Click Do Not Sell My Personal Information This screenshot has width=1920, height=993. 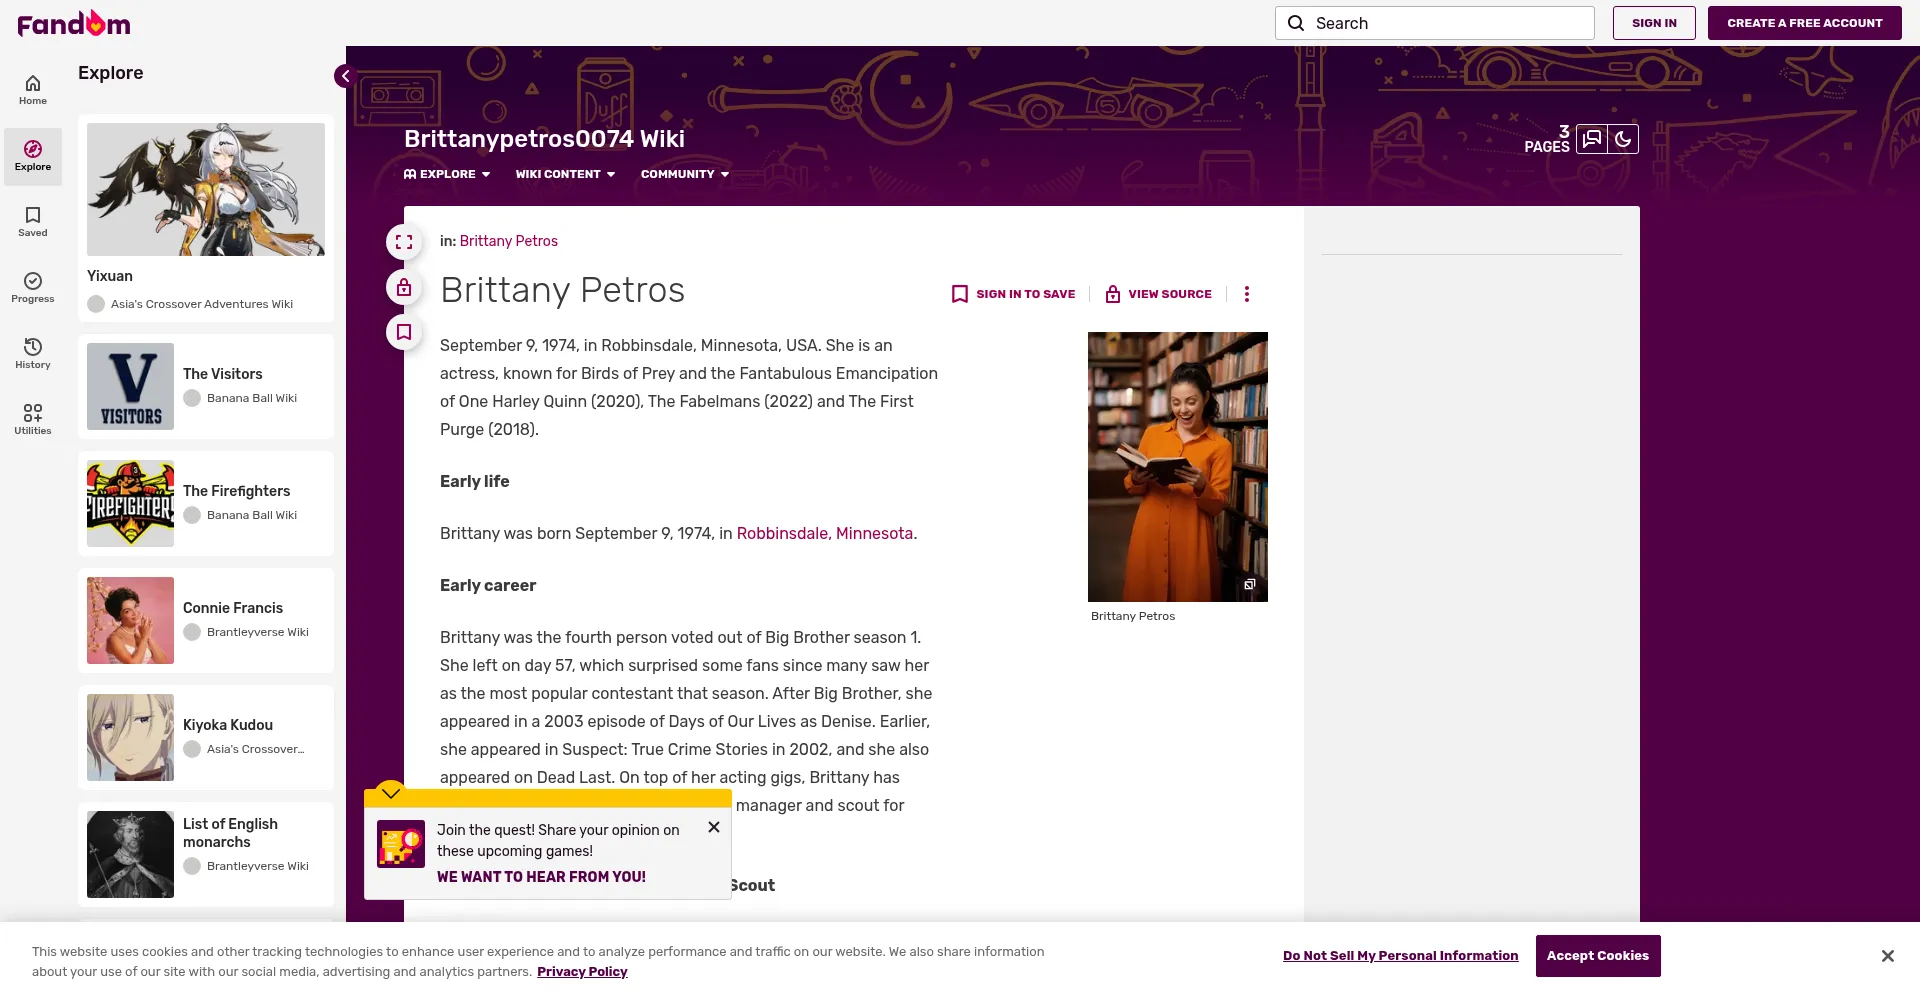pos(1400,956)
